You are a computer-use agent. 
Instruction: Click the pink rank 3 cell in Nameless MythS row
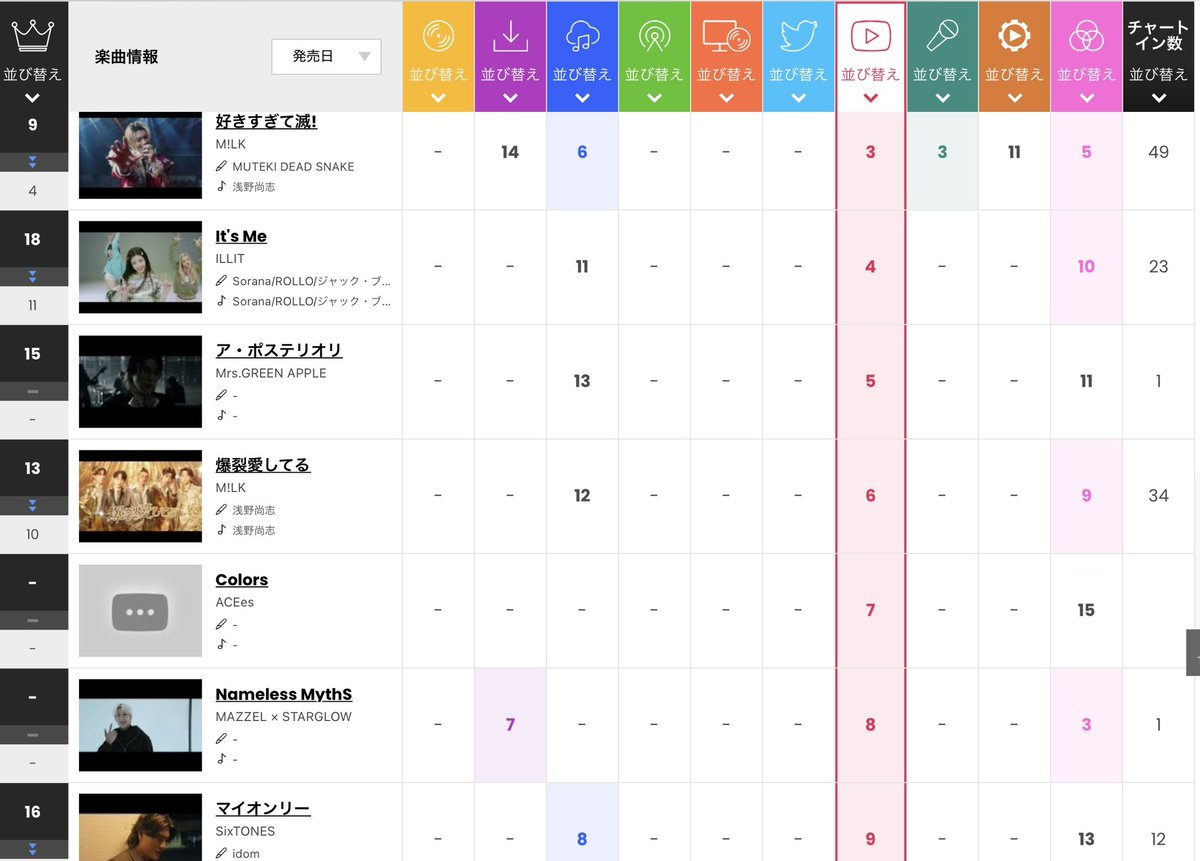pyautogui.click(x=1086, y=725)
